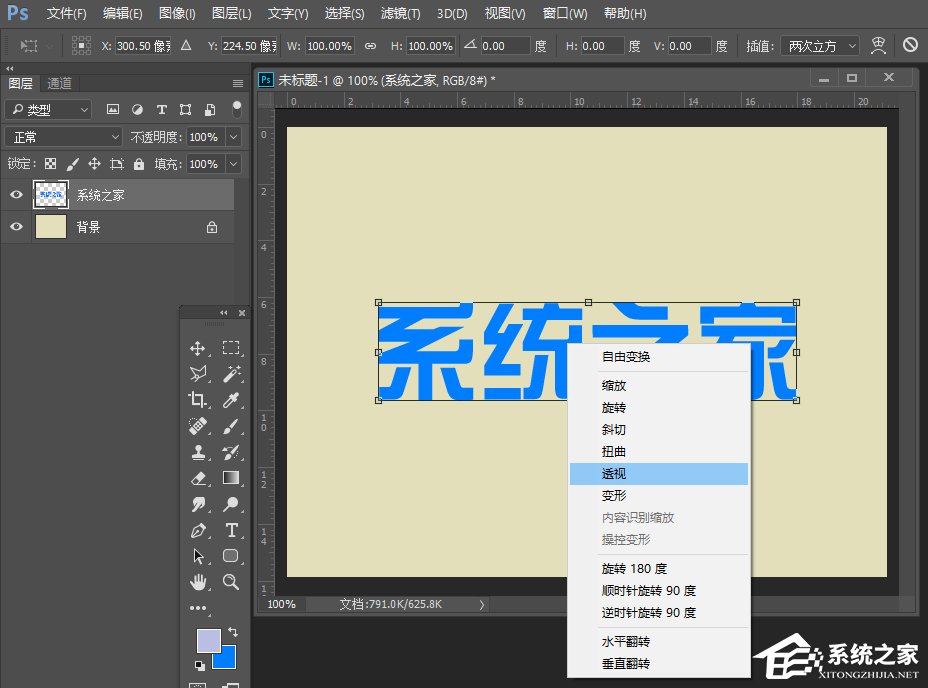Open the 滤镜 menu

click(x=399, y=13)
